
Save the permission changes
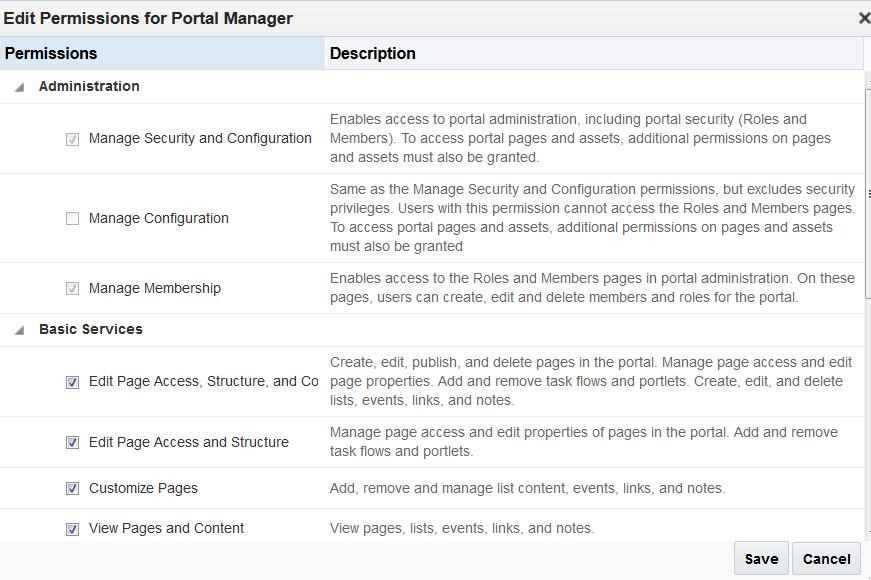(761, 559)
